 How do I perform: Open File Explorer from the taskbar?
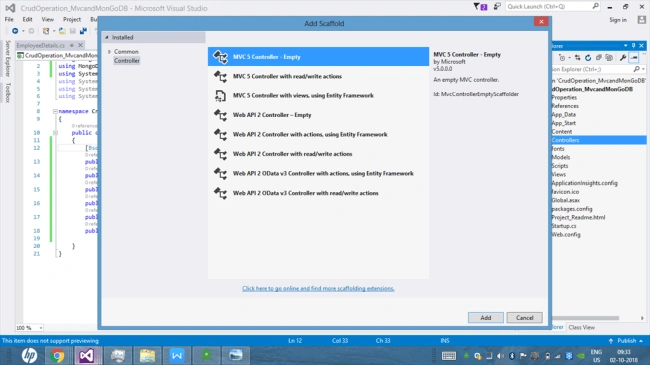click(147, 355)
